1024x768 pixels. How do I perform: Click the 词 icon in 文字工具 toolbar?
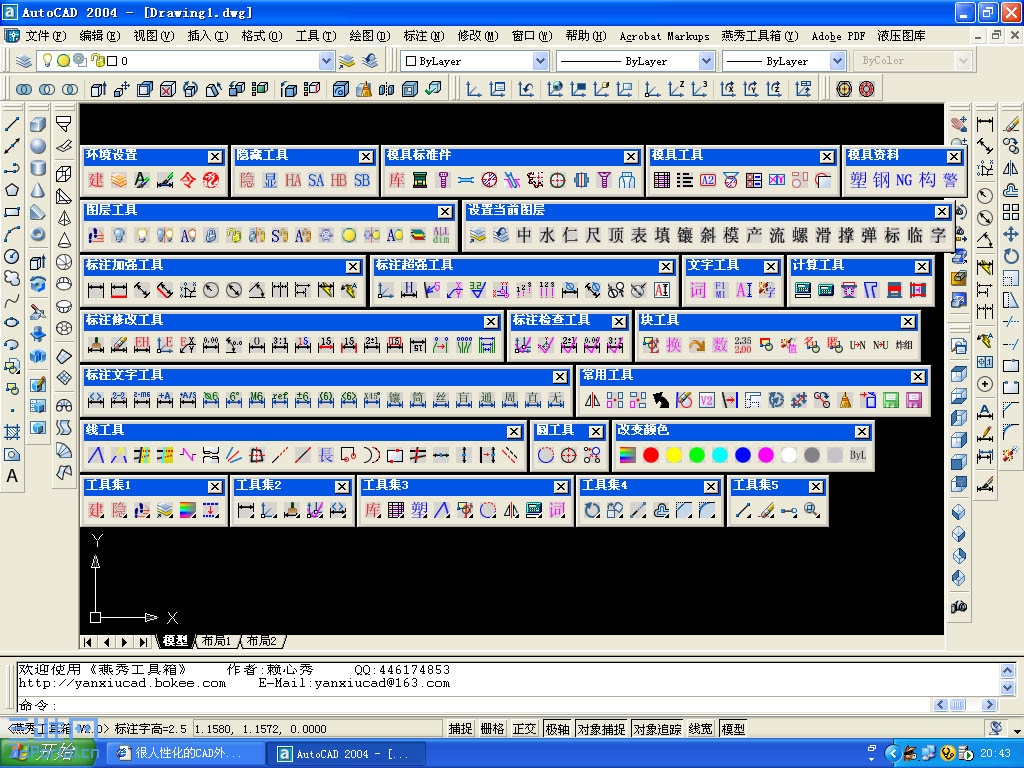pos(697,290)
